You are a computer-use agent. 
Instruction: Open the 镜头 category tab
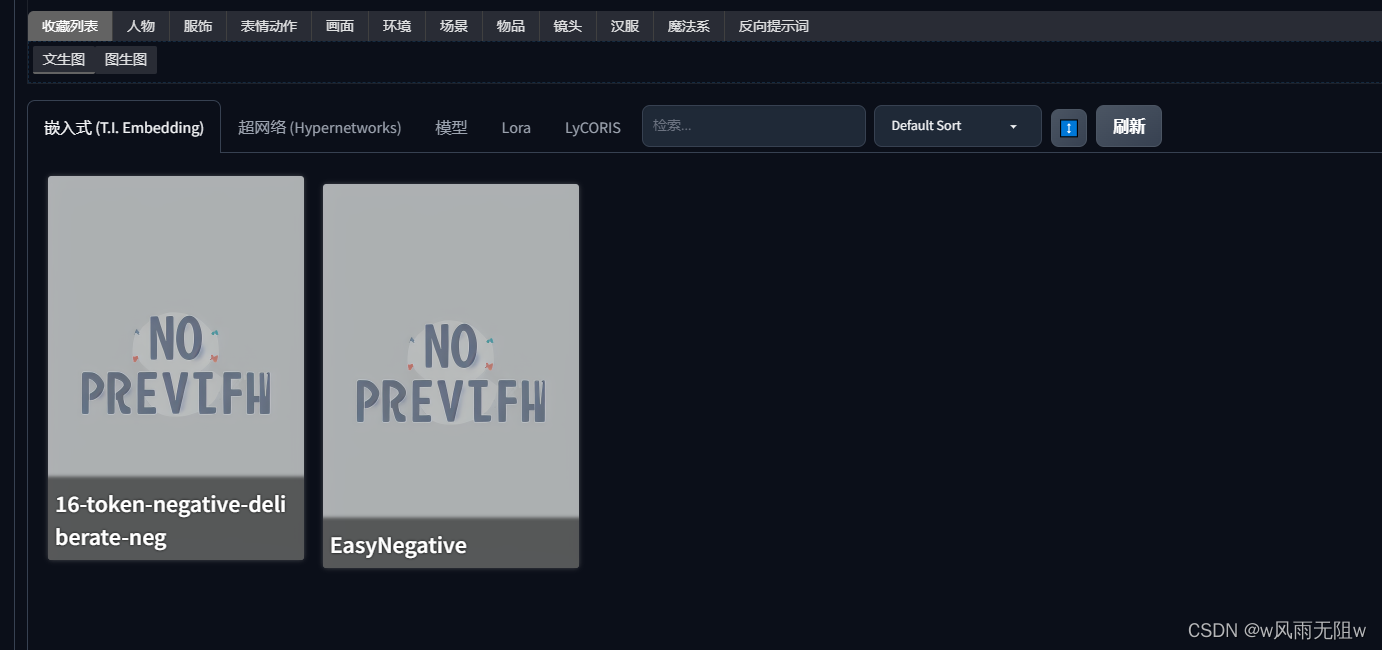click(568, 26)
